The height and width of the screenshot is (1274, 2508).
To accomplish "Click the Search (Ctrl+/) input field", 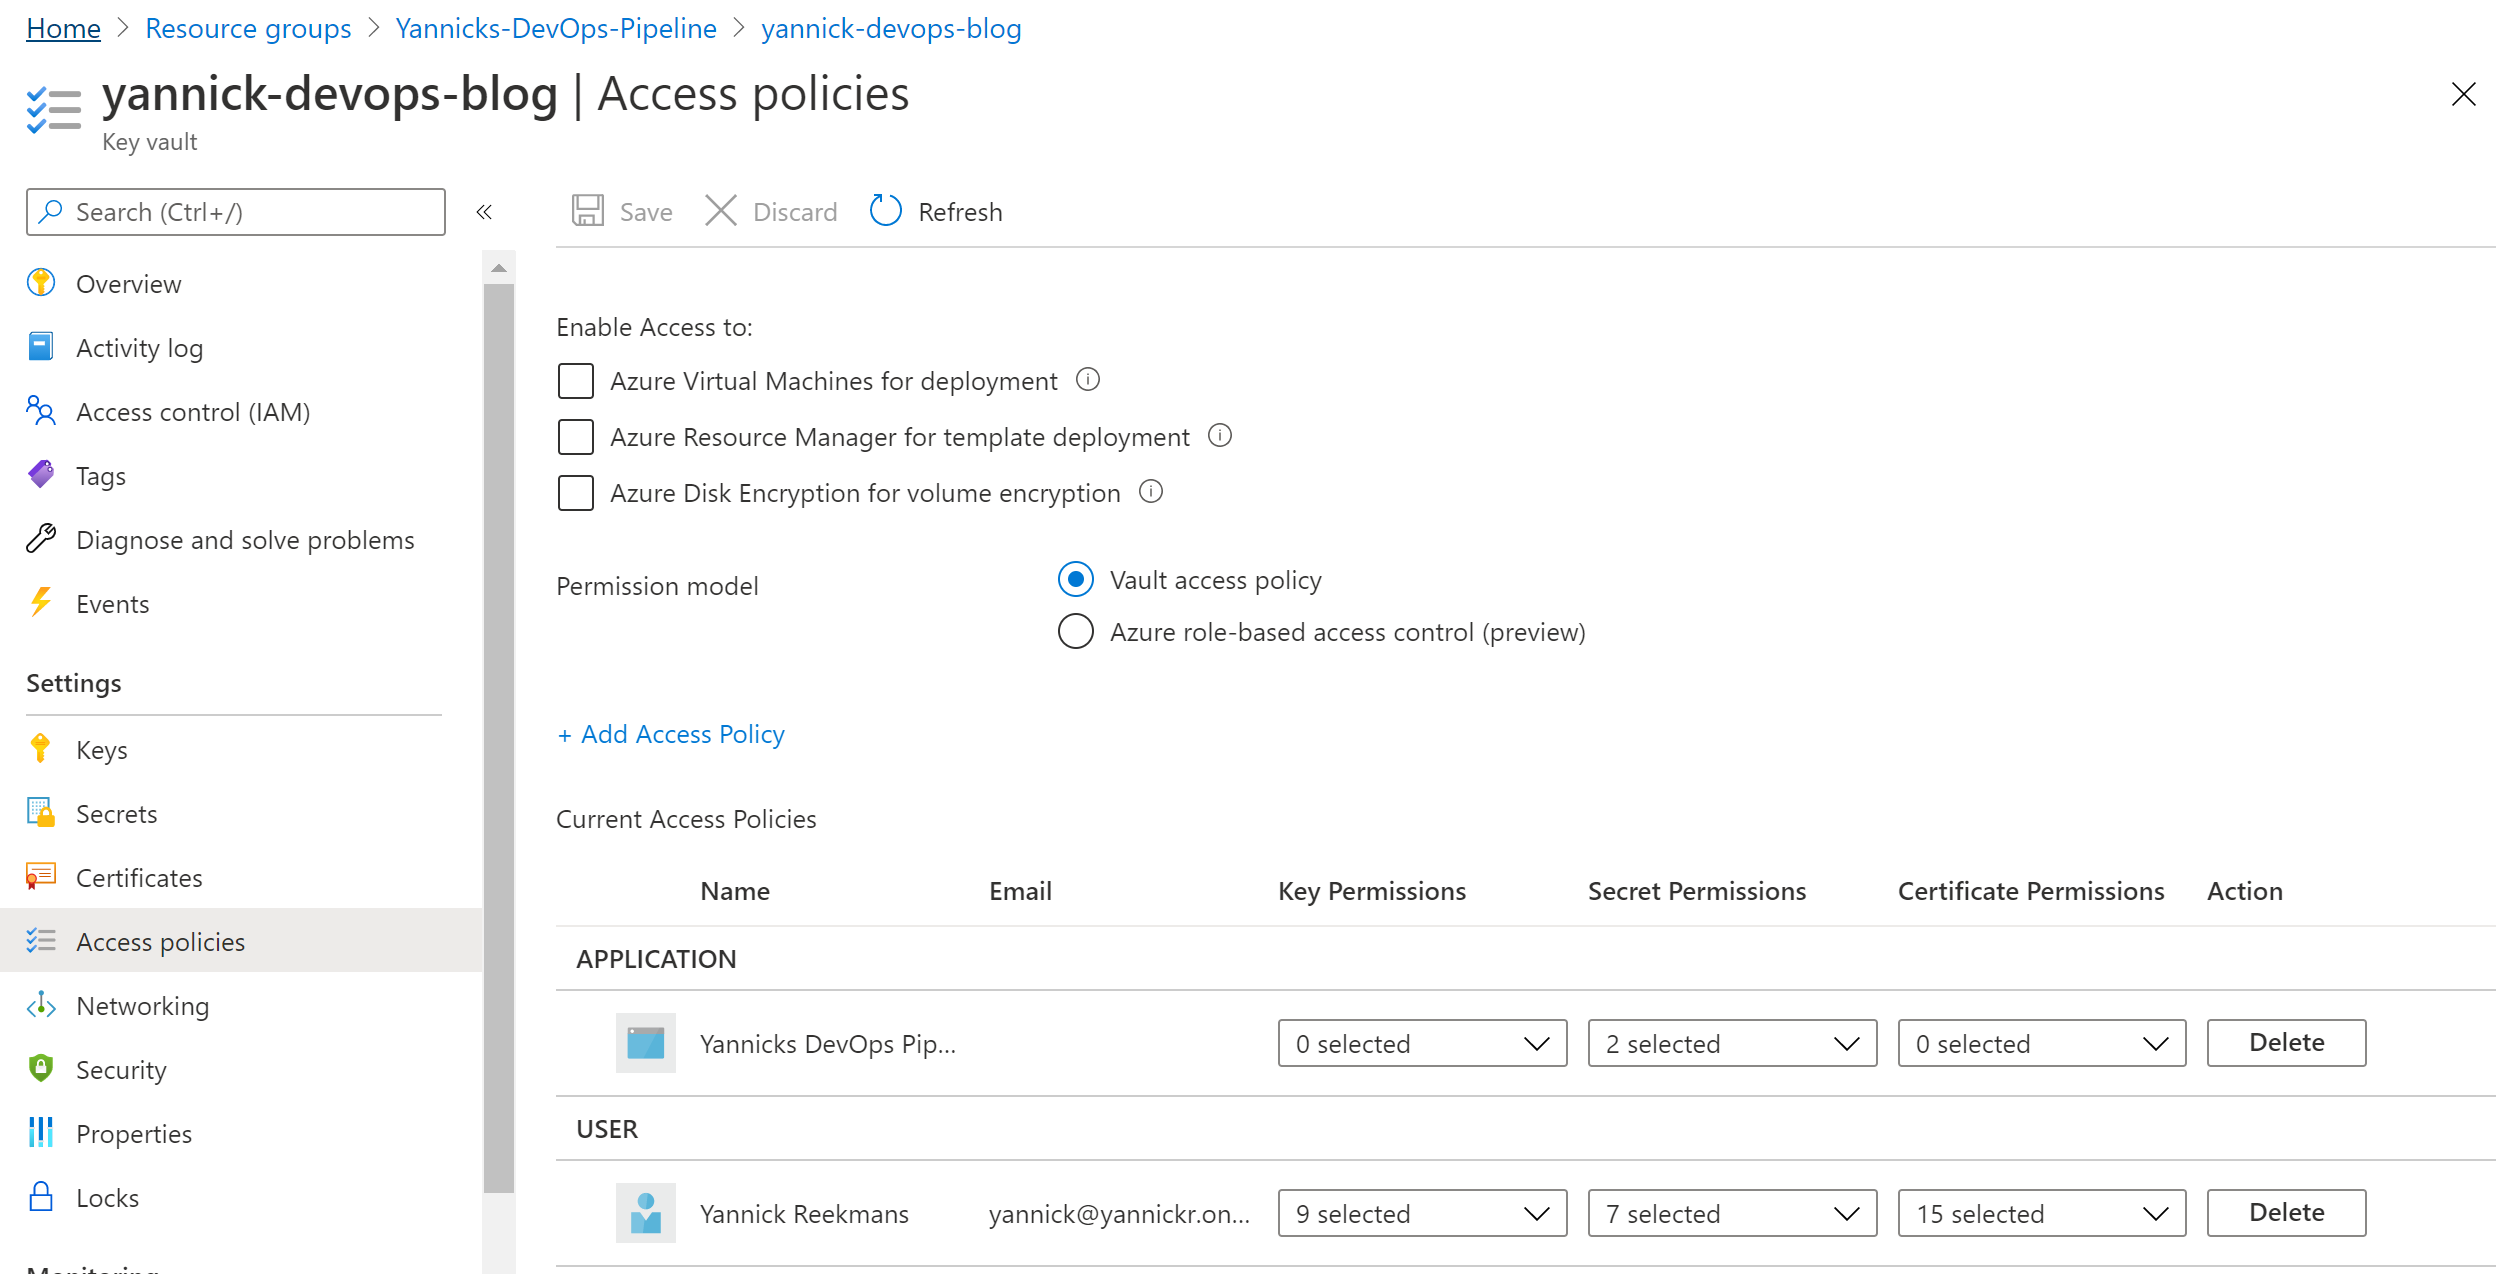I will (x=236, y=212).
